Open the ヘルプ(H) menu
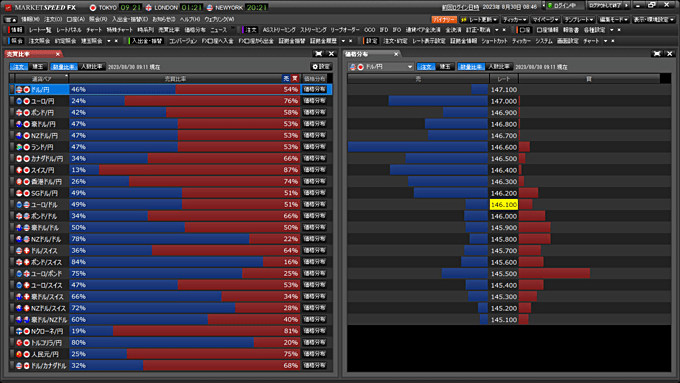 [x=190, y=20]
